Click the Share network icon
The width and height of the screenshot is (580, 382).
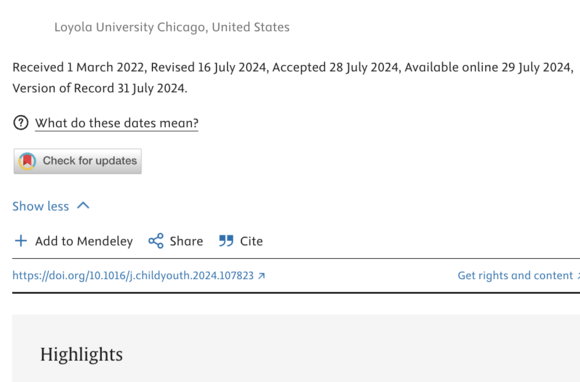[156, 241]
